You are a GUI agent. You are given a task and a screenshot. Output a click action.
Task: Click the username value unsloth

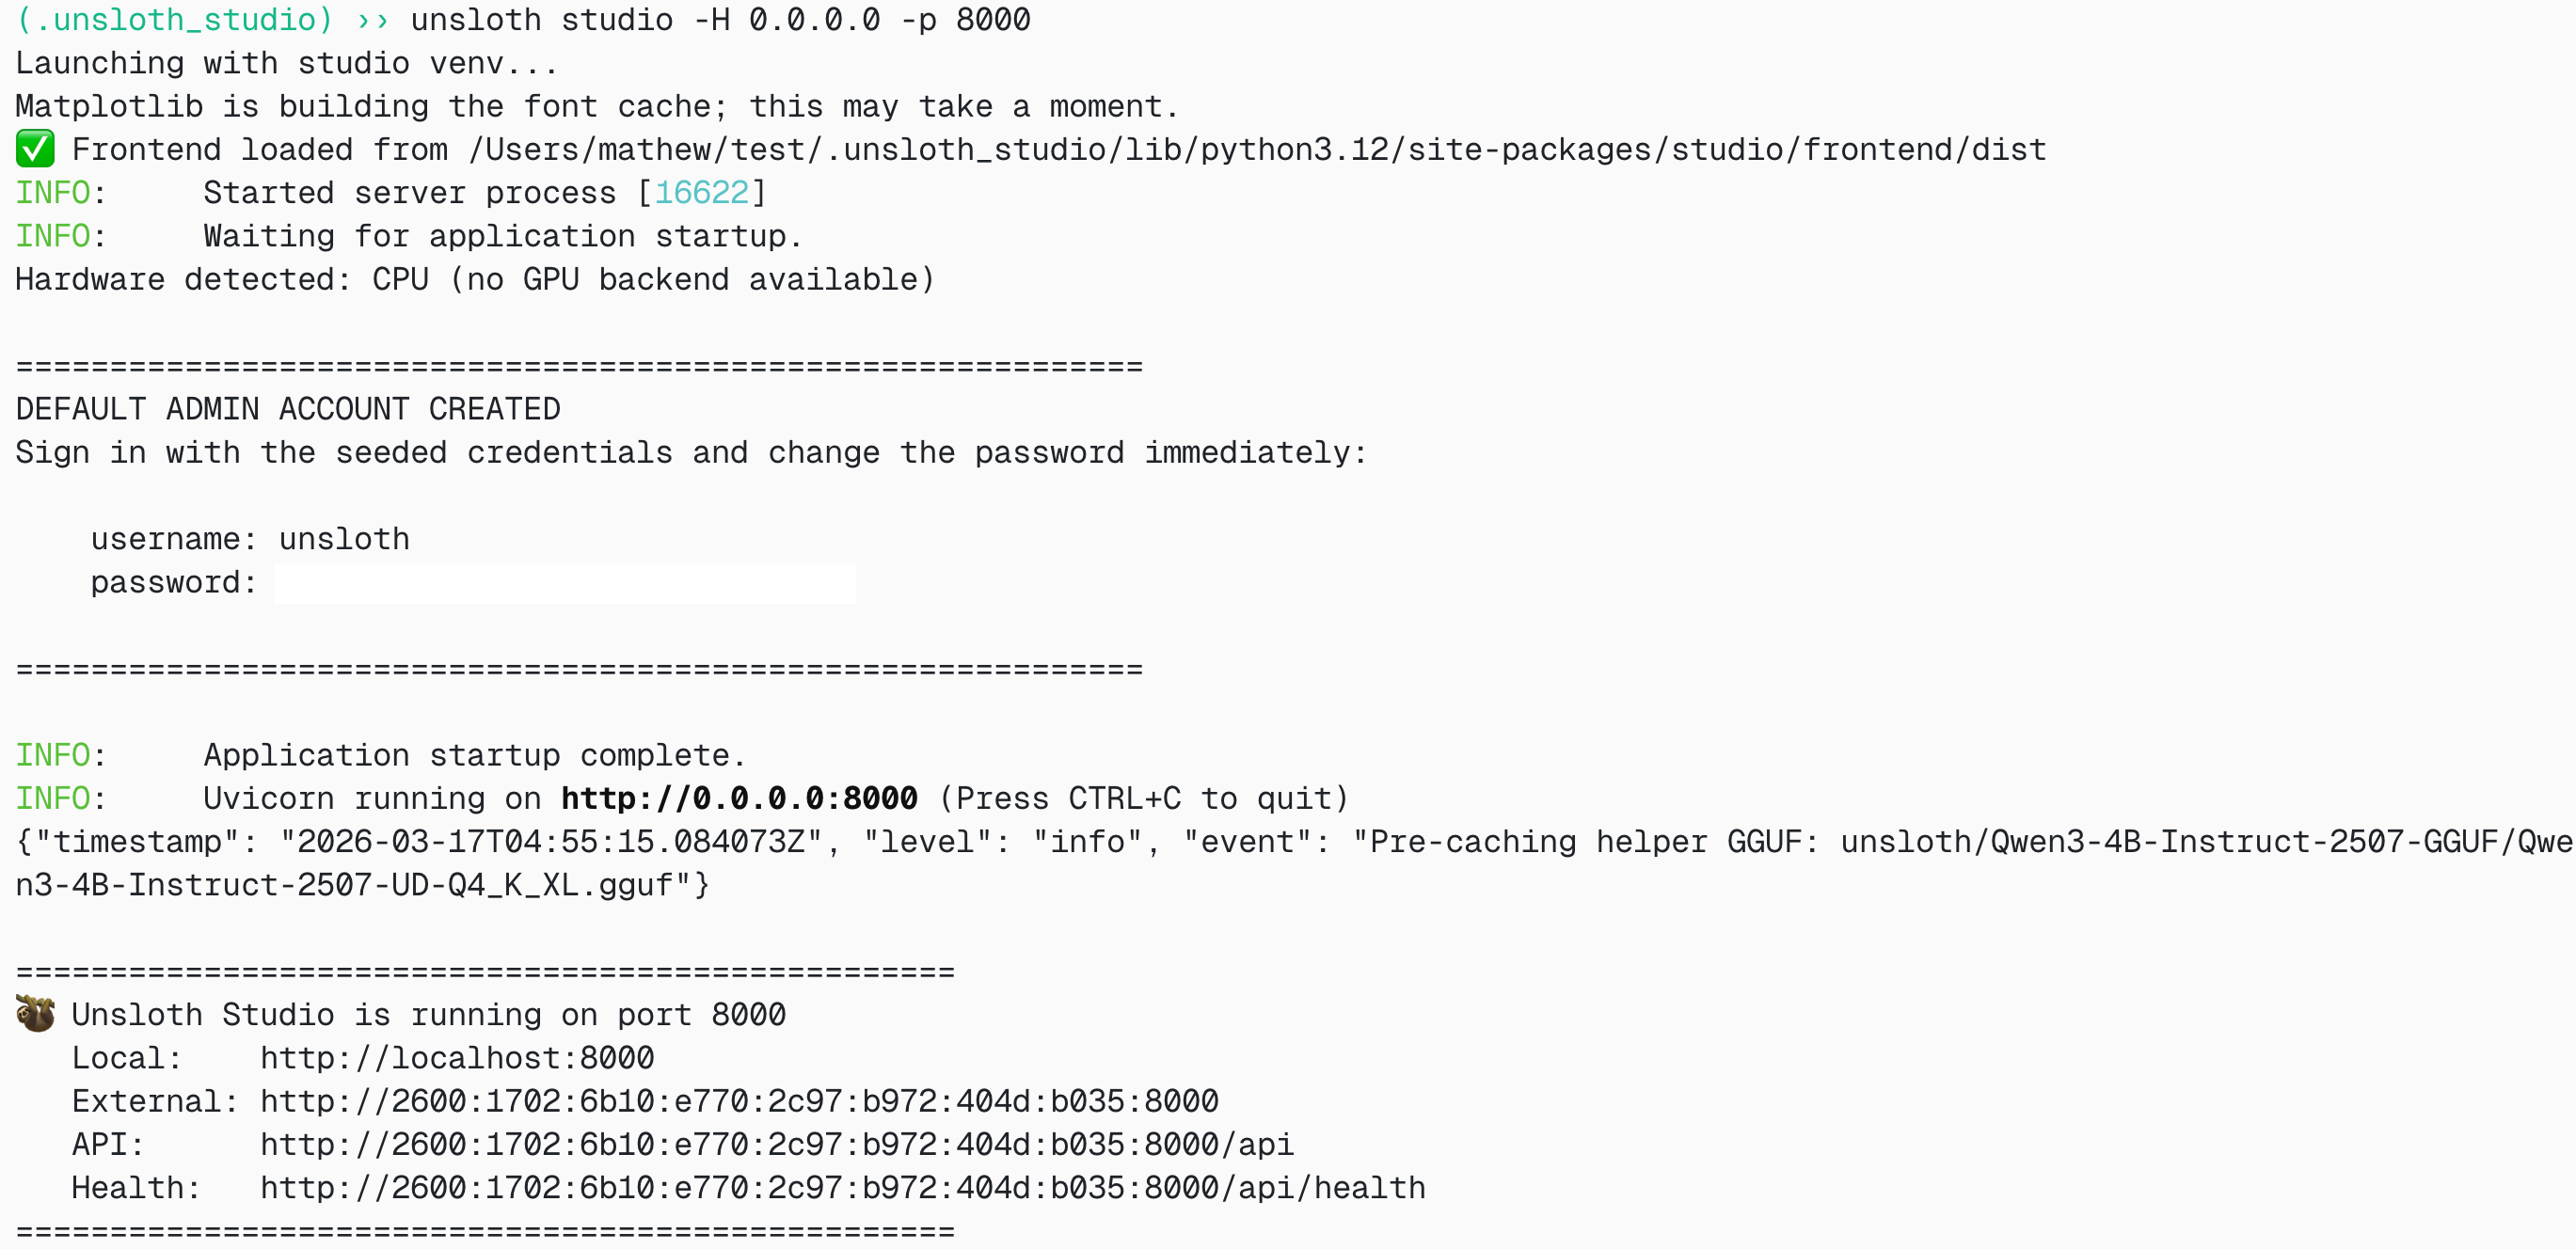click(344, 539)
